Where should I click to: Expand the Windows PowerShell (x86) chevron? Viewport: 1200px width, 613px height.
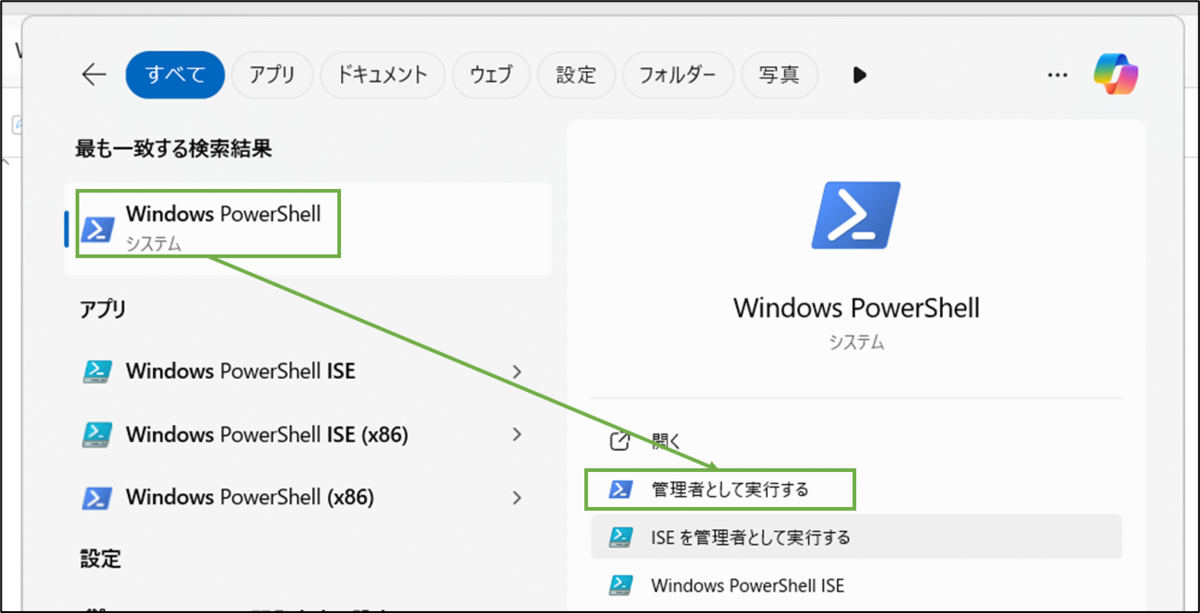click(517, 497)
